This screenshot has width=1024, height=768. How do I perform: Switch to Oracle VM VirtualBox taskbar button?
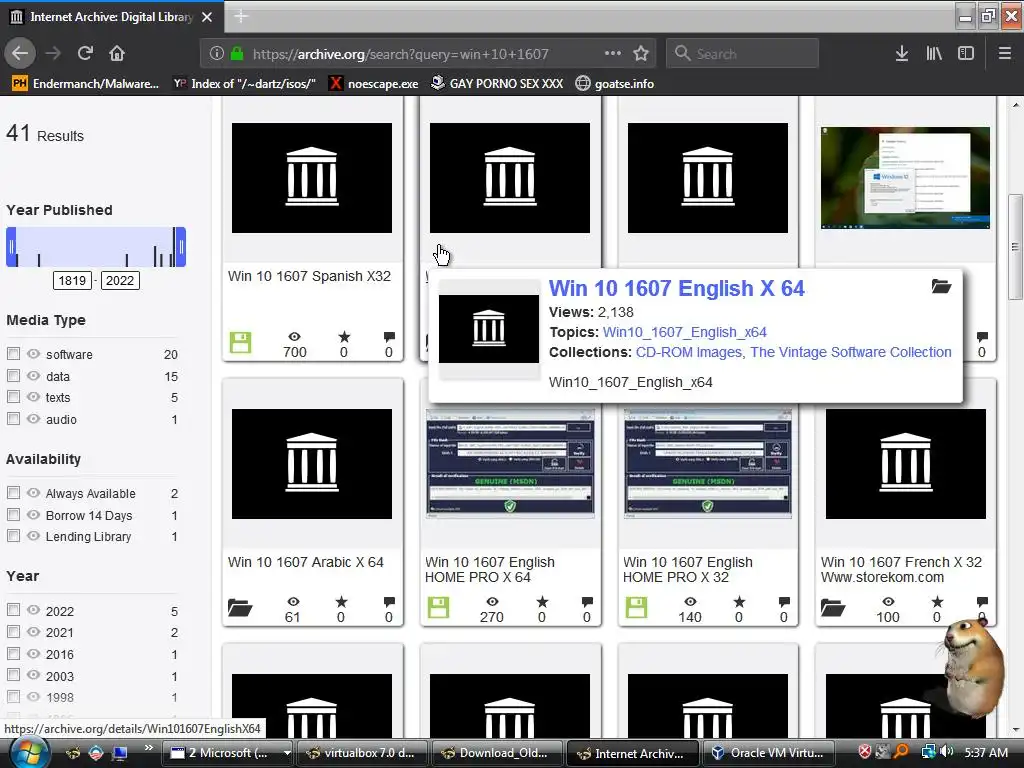pyautogui.click(x=768, y=753)
